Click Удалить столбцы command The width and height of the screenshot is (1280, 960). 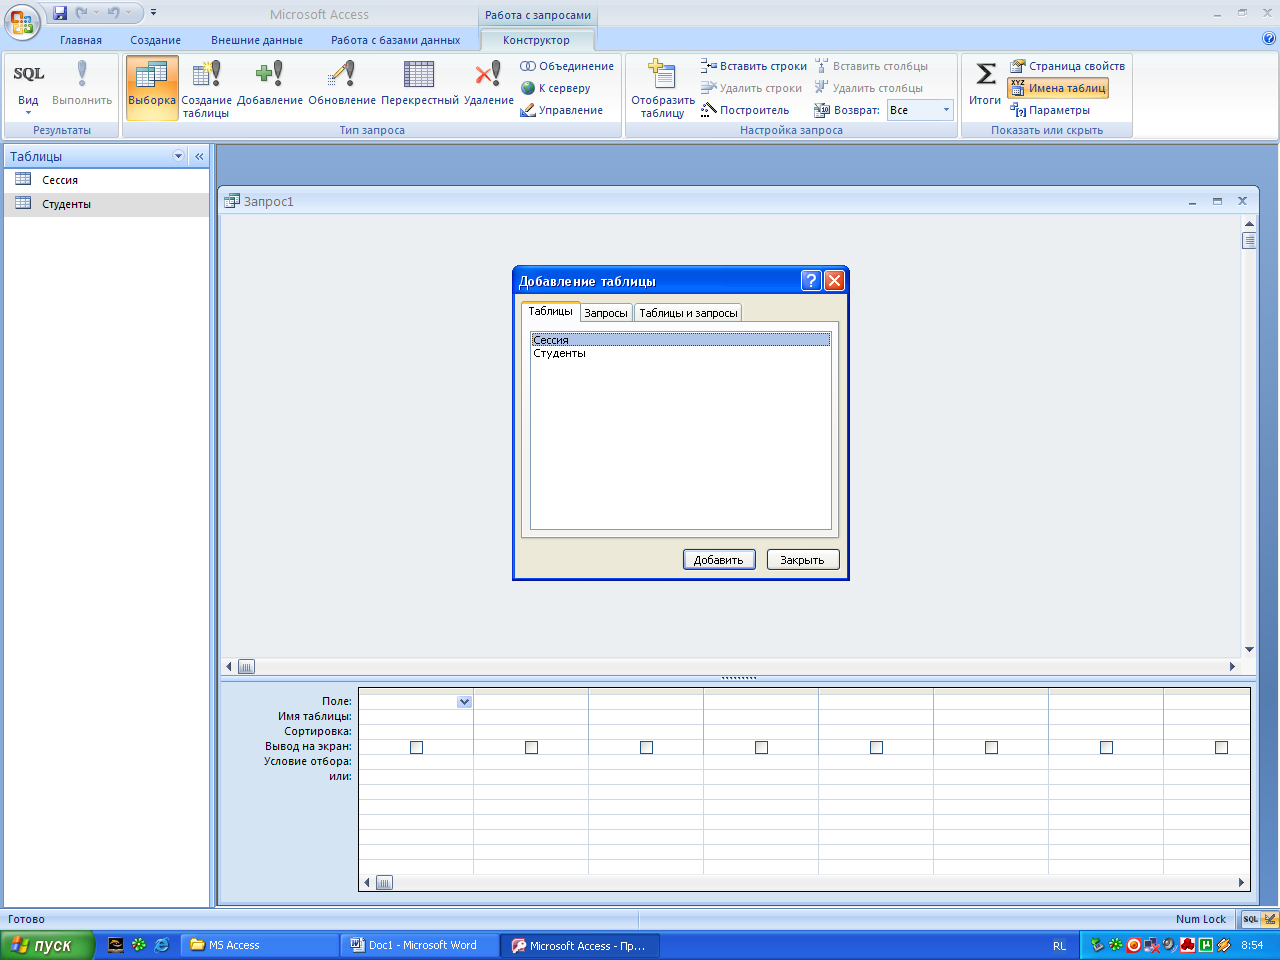pyautogui.click(x=869, y=88)
